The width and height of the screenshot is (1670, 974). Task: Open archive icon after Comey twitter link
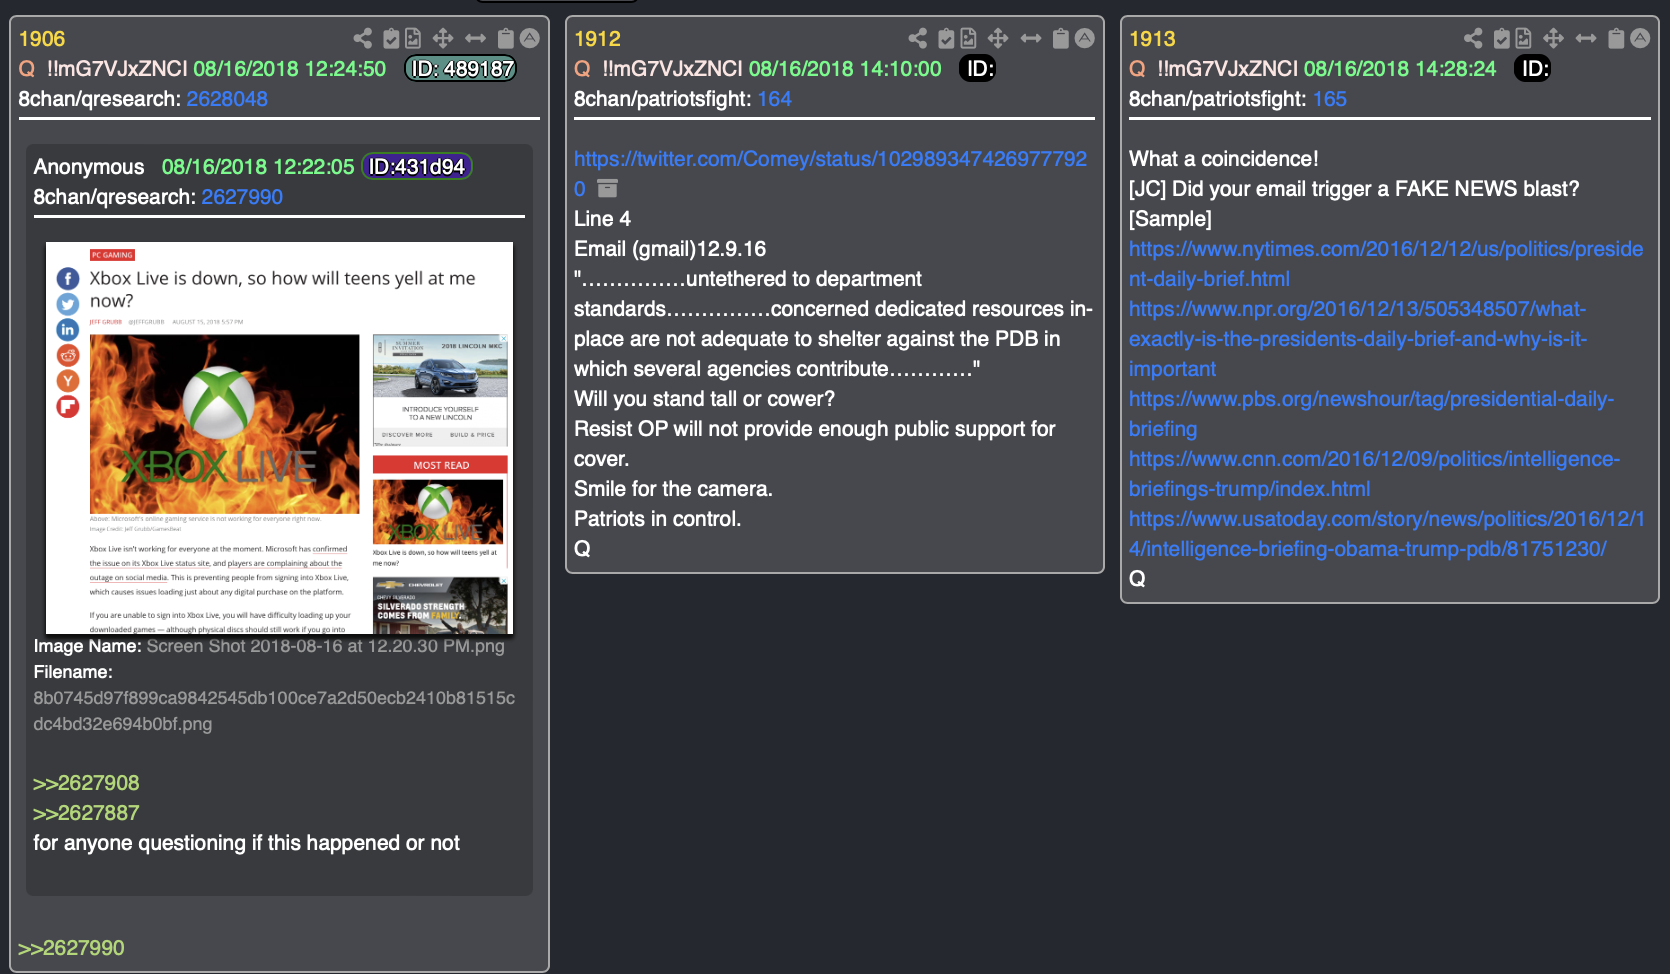click(607, 188)
